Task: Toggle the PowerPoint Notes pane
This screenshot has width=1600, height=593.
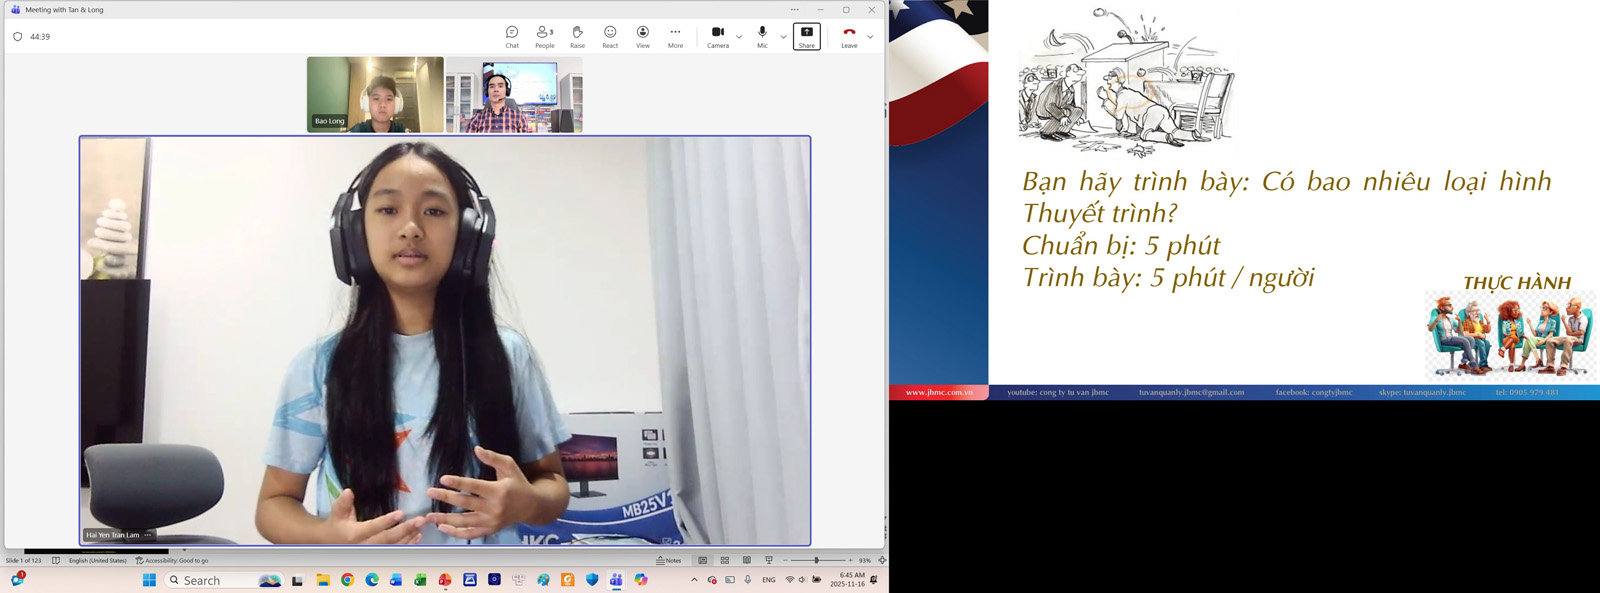Action: (x=669, y=560)
